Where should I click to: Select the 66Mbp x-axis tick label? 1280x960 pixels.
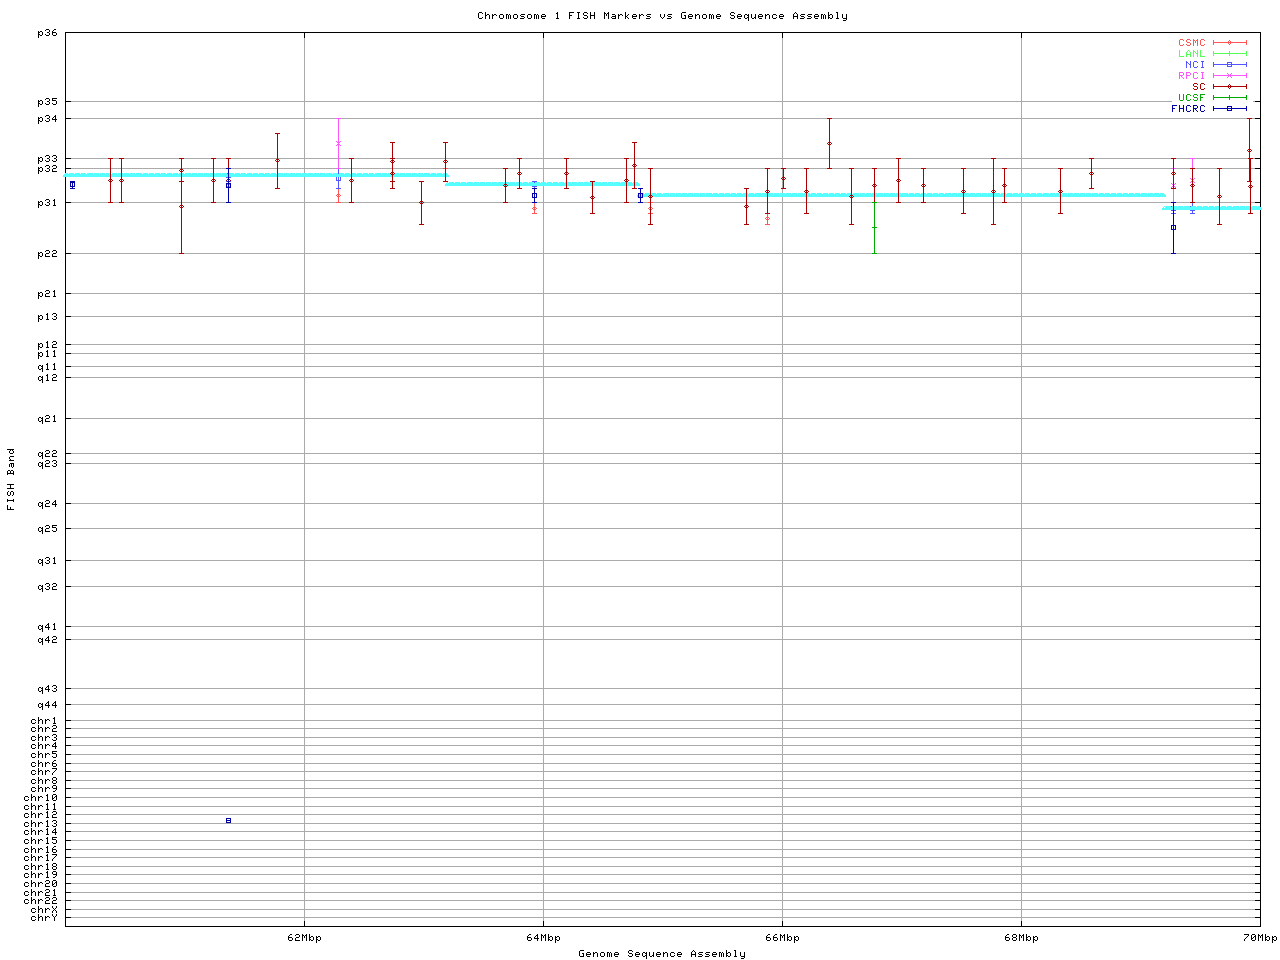[x=782, y=938]
